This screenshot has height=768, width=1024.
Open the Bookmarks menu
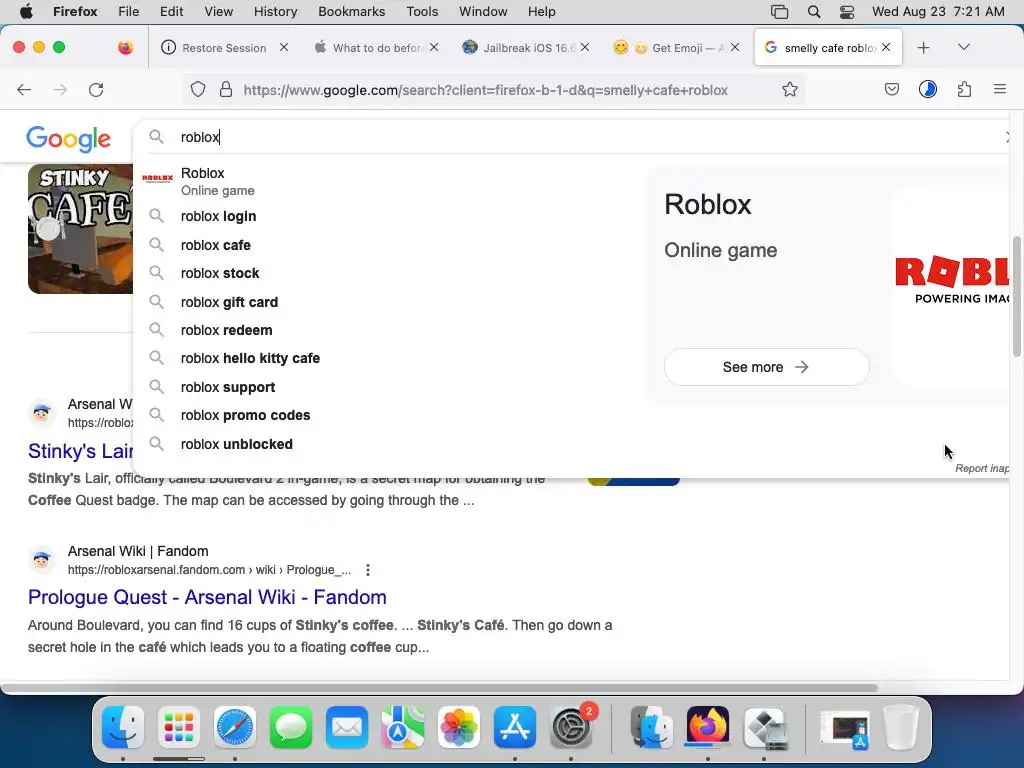tap(351, 11)
